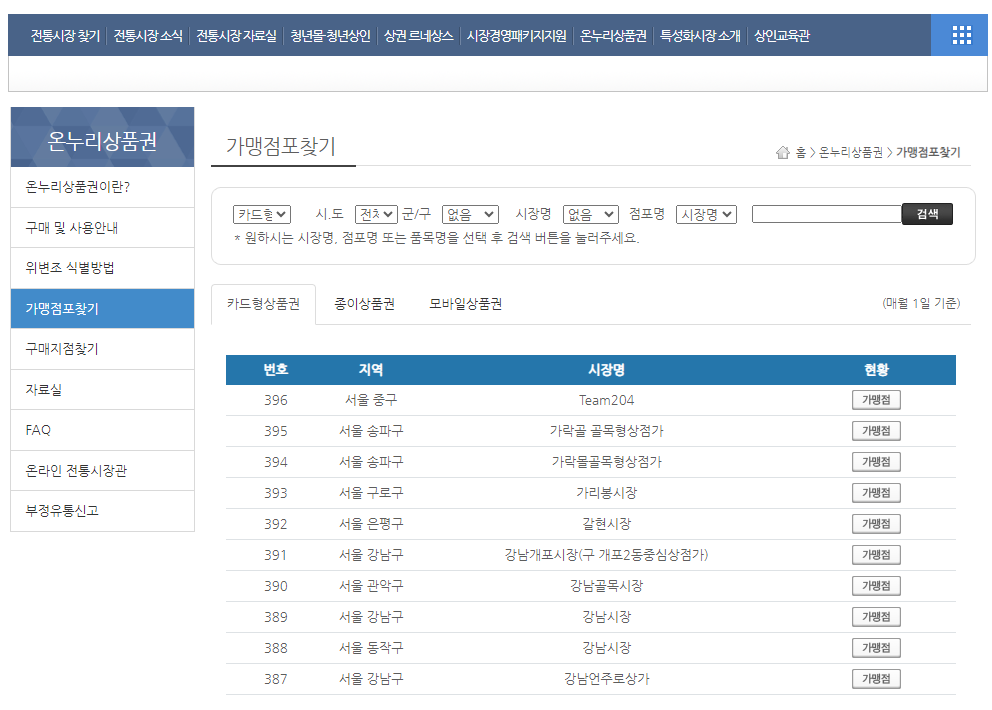Open 전통시장 자료실 in top navigation
Screen dimensions: 992x710
pyautogui.click(x=237, y=35)
